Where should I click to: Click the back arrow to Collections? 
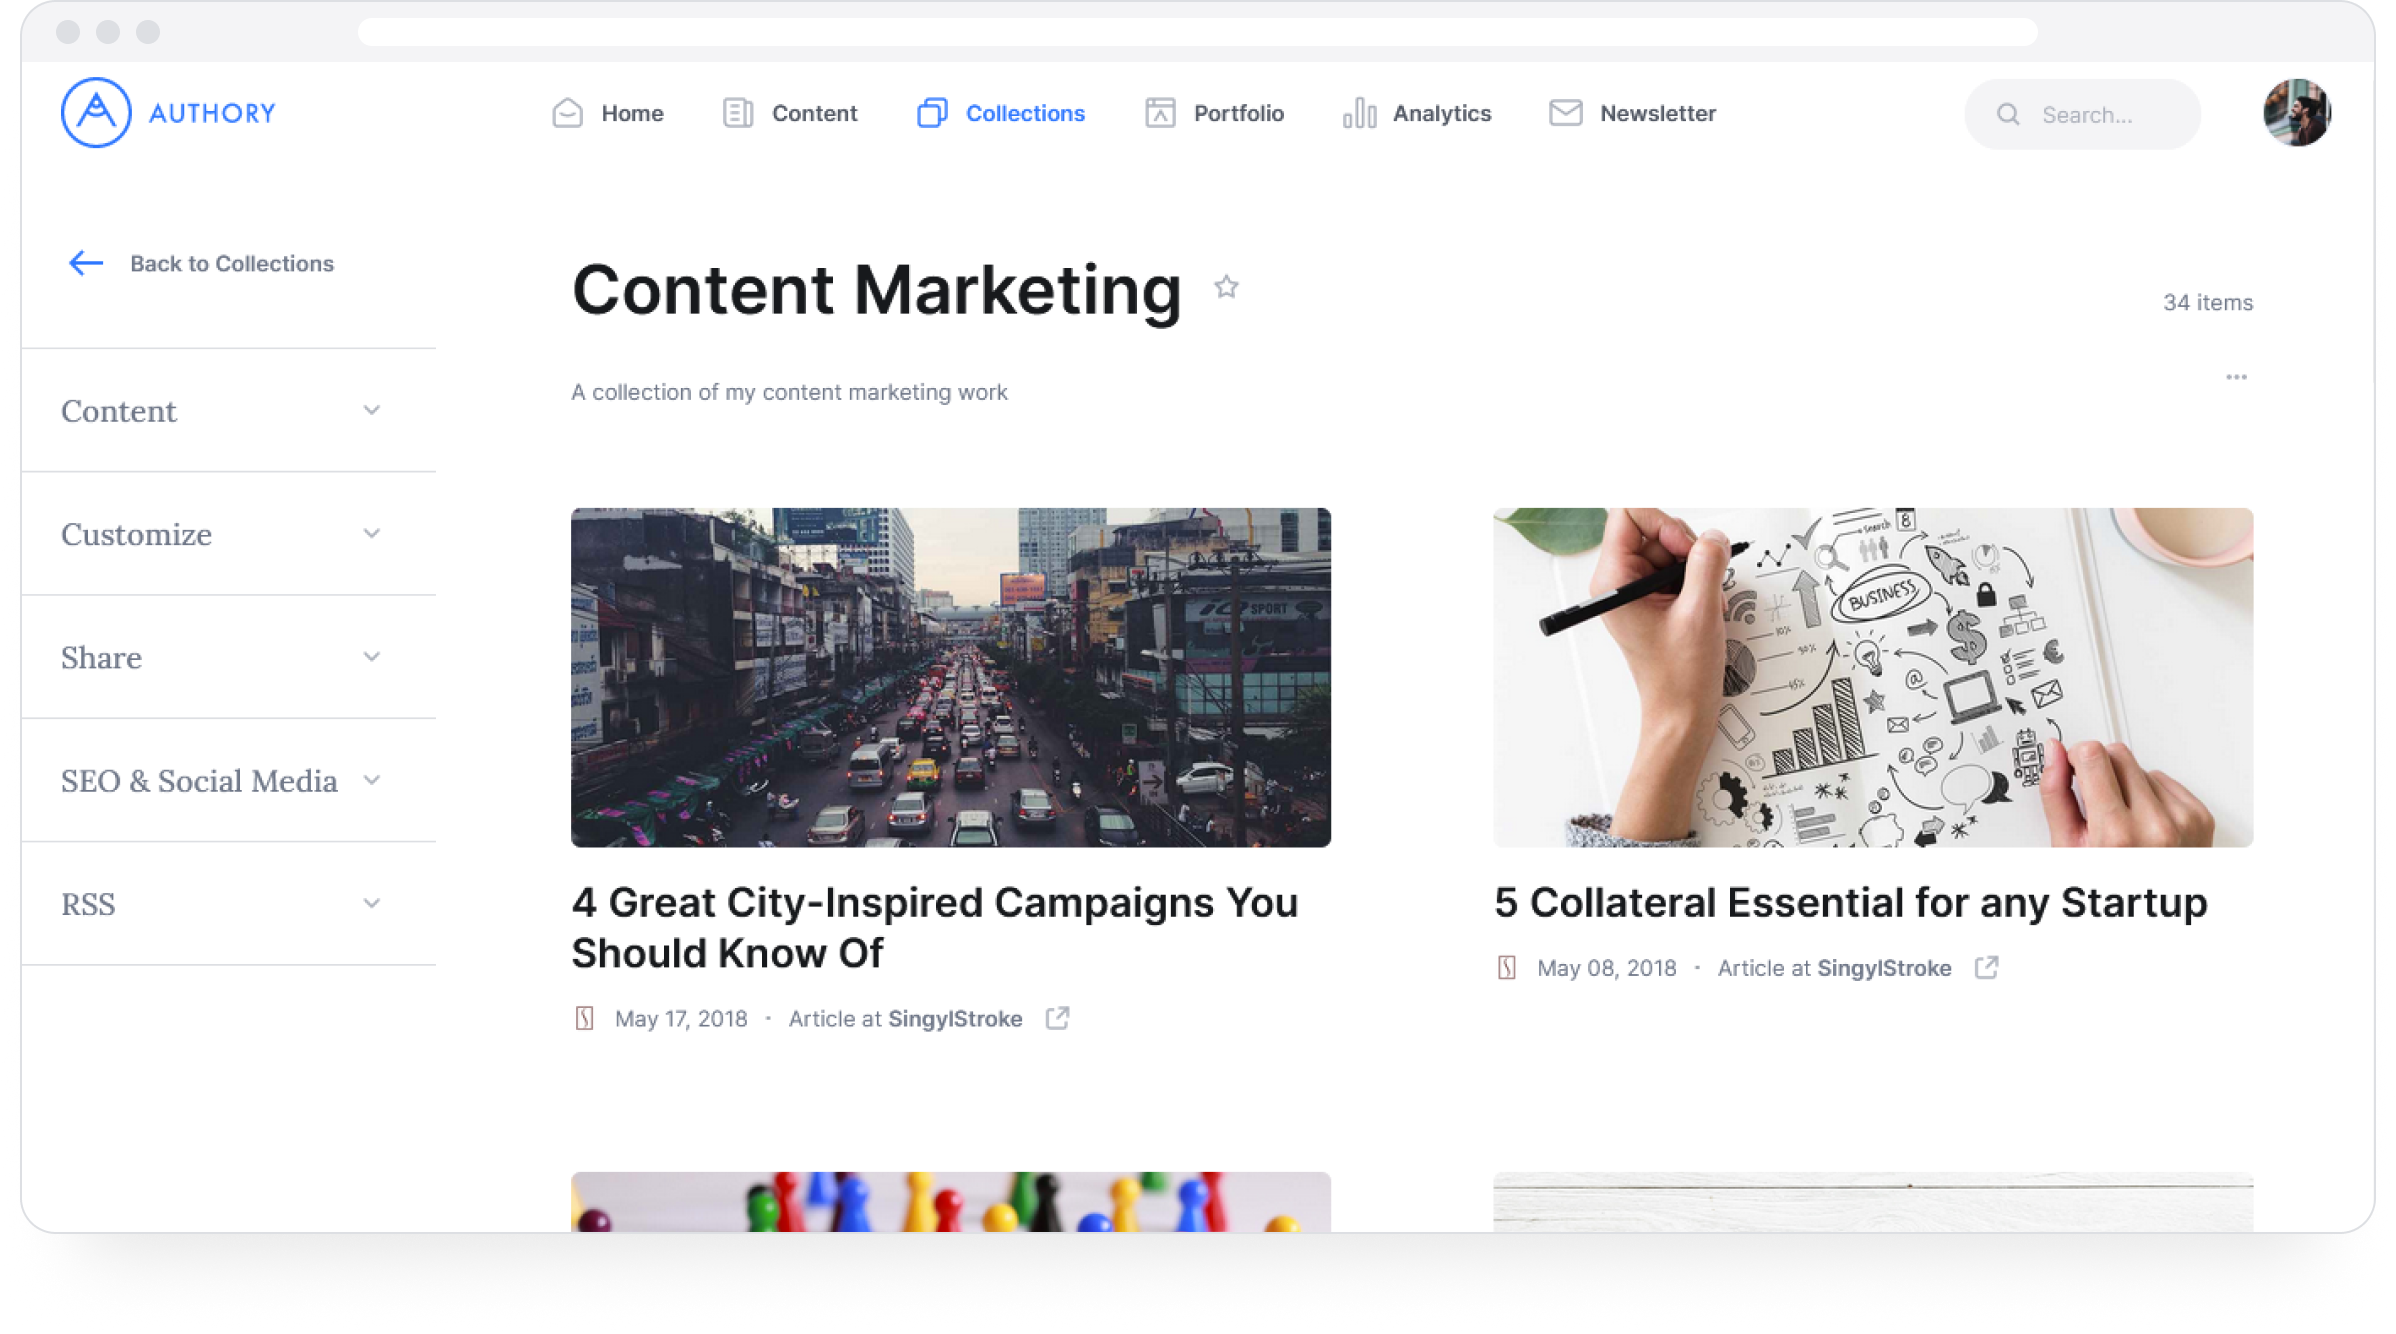(x=86, y=263)
